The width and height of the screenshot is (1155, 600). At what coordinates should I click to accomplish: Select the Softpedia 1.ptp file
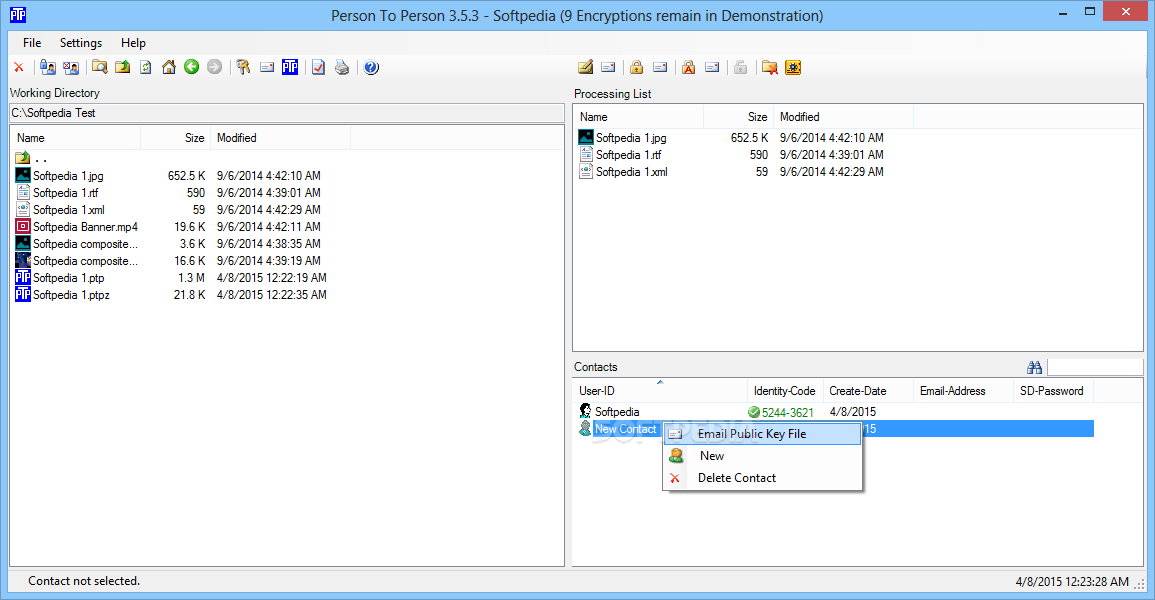point(69,277)
